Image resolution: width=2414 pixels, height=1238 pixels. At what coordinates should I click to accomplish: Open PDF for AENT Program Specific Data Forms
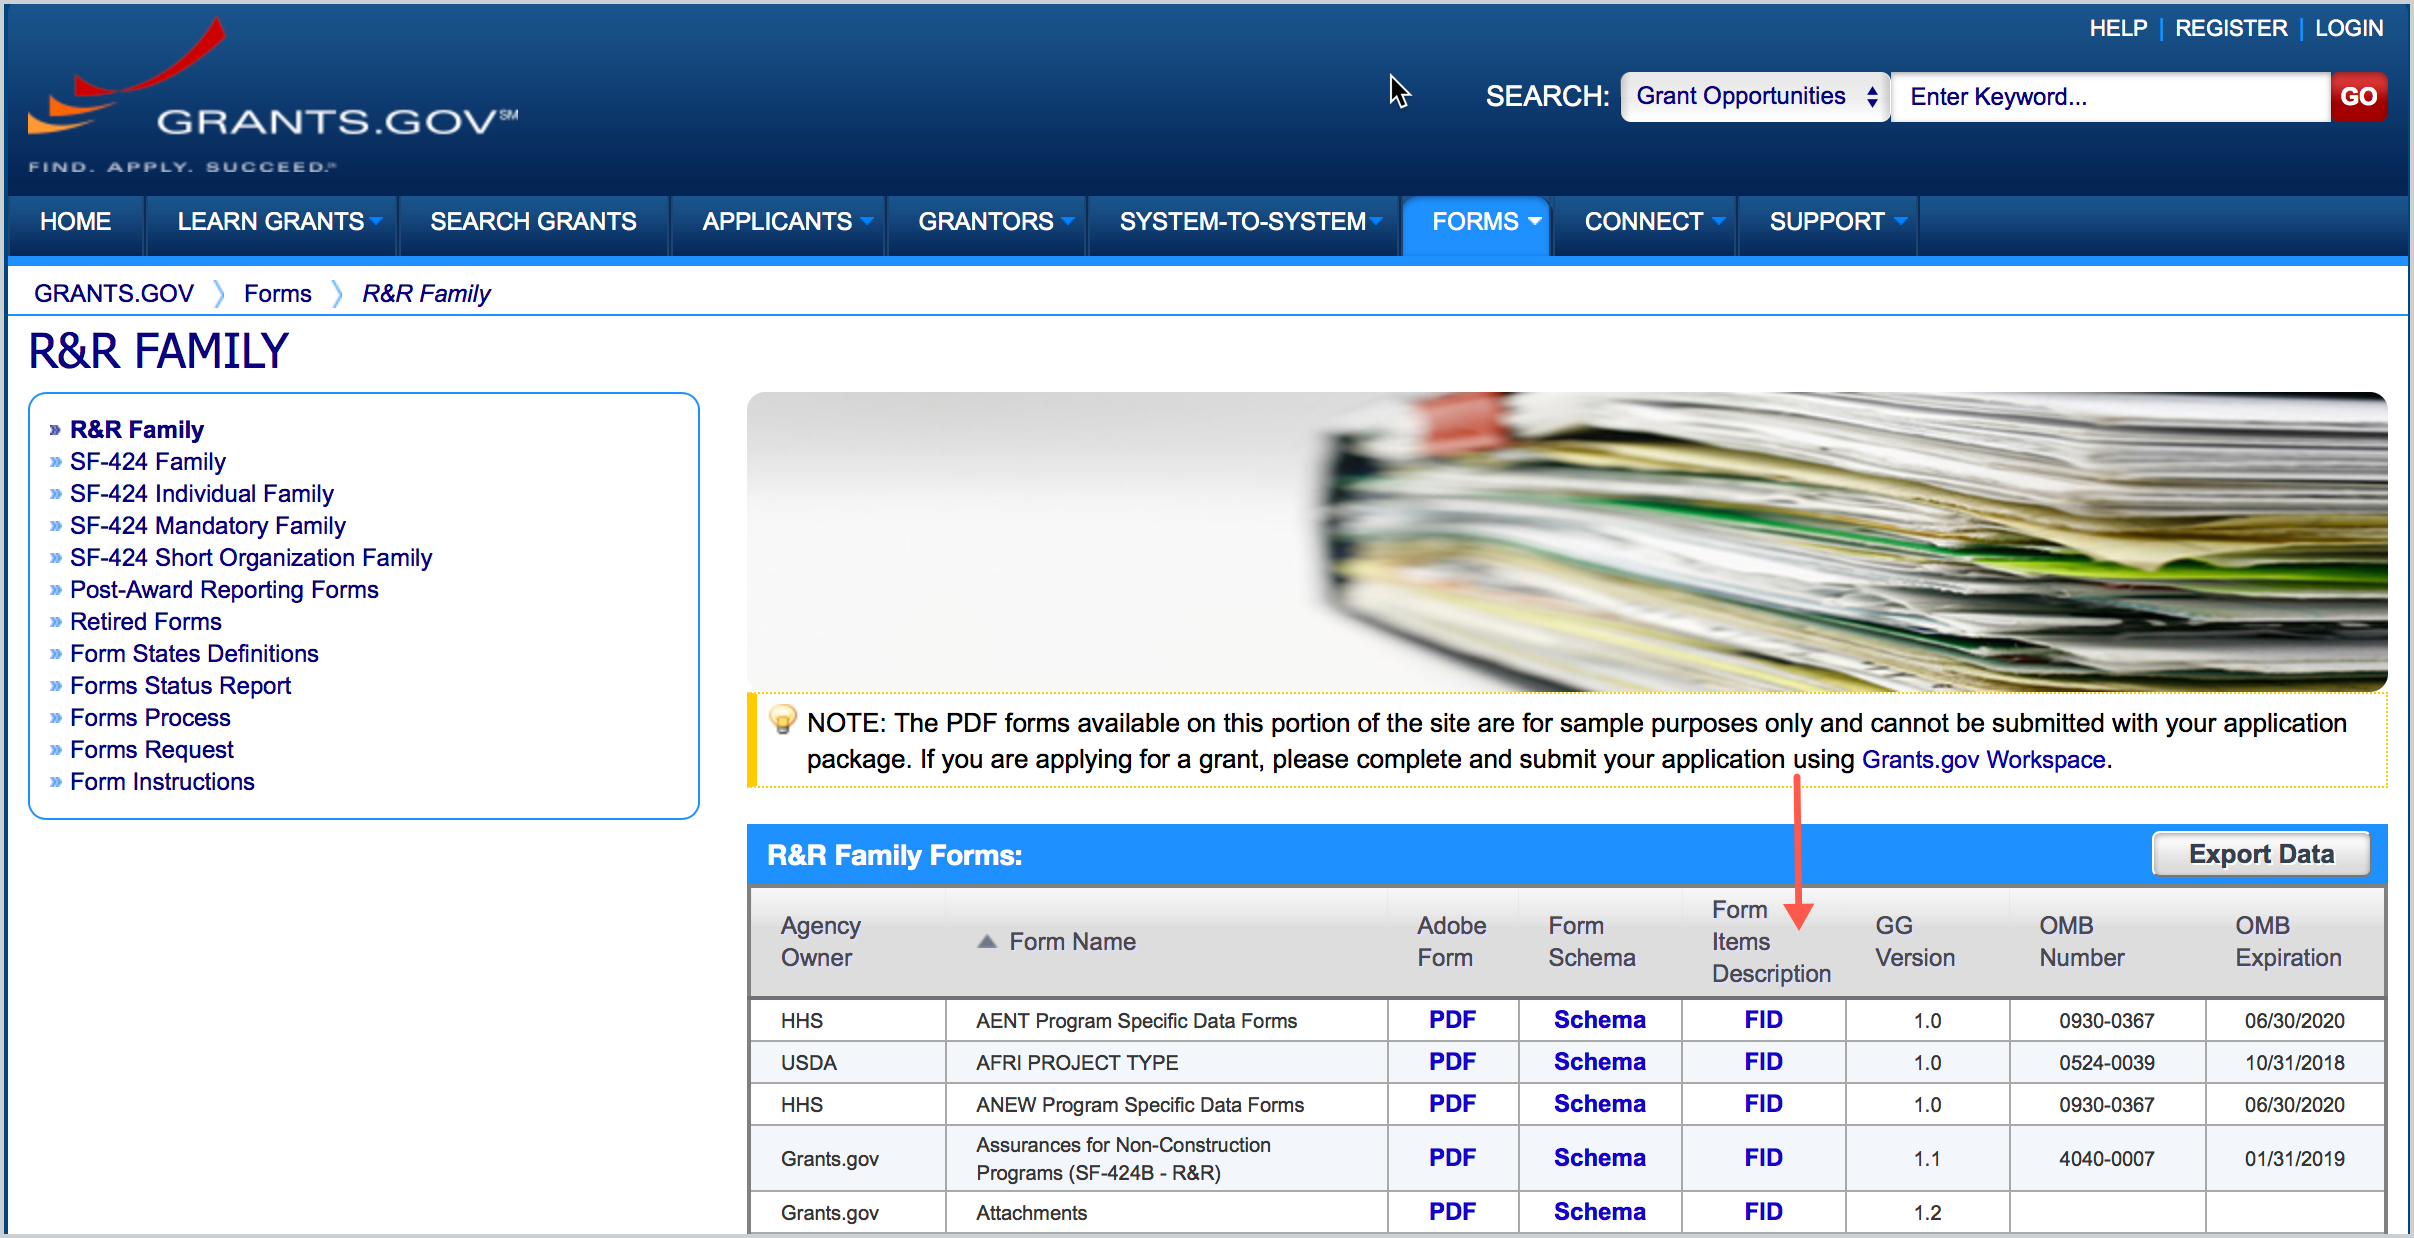click(1452, 1019)
